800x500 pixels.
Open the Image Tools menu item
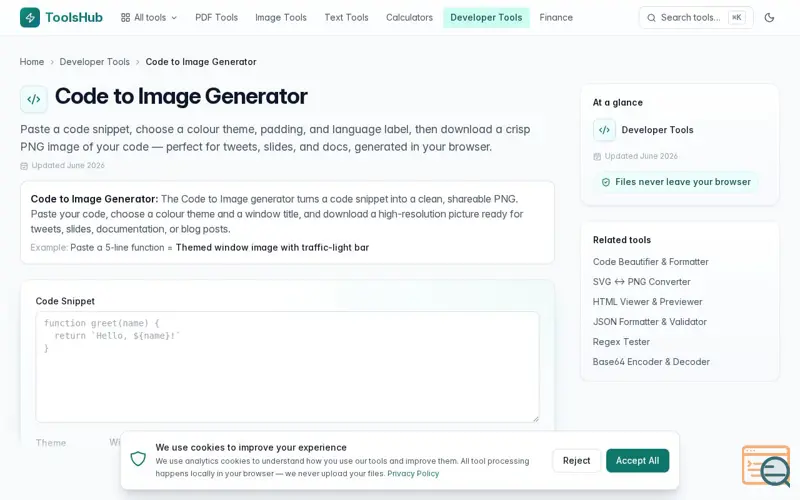click(x=281, y=17)
